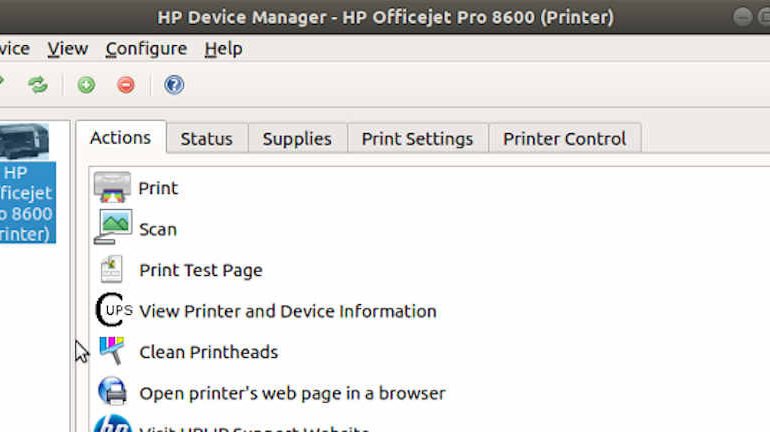Click the green refresh arrows toolbar icon
This screenshot has height=432, width=770.
[37, 85]
